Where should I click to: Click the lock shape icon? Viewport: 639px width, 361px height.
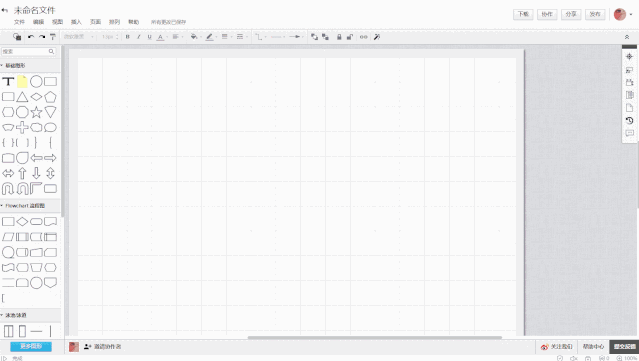click(339, 37)
